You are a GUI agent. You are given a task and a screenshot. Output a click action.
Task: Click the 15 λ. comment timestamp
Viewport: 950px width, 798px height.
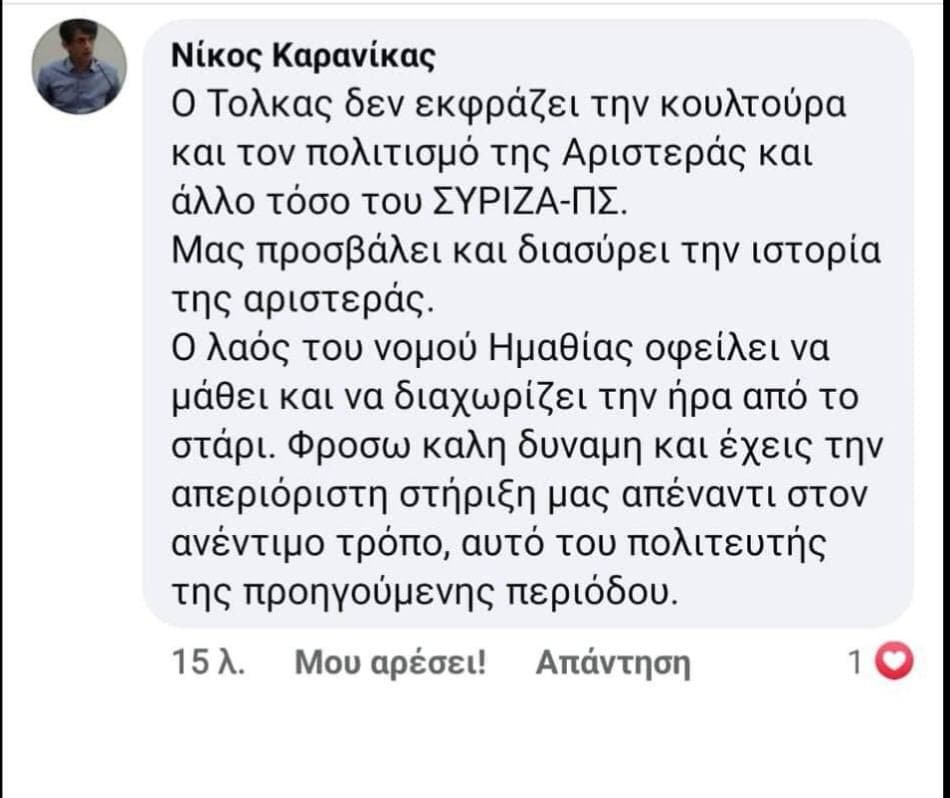pos(209,662)
